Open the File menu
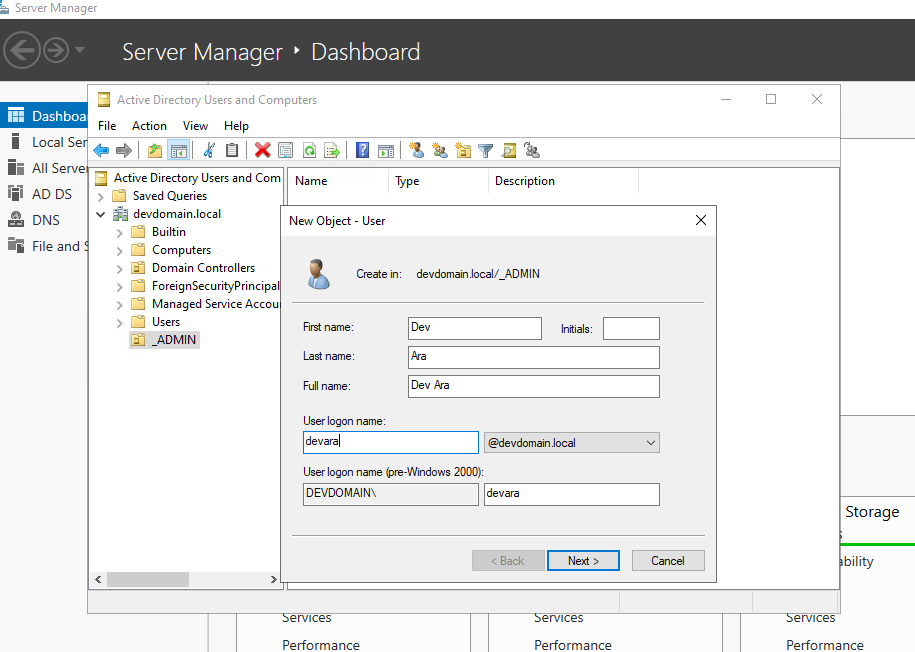This screenshot has height=652, width=915. (x=107, y=125)
